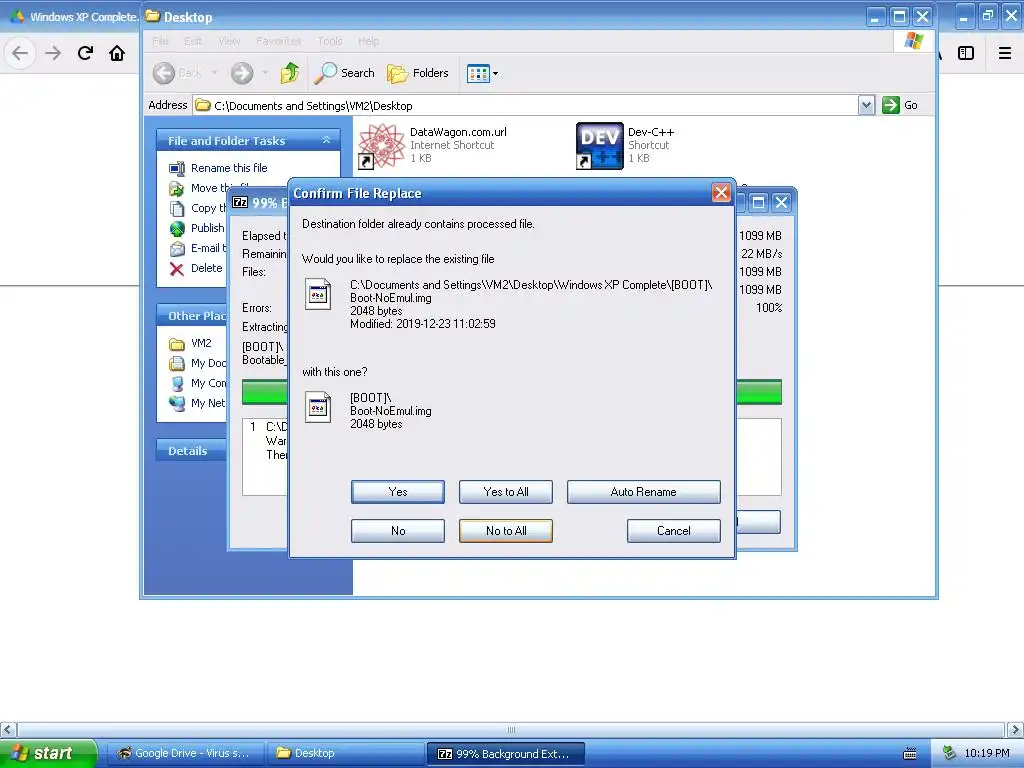Open the Edit menu

pos(193,41)
